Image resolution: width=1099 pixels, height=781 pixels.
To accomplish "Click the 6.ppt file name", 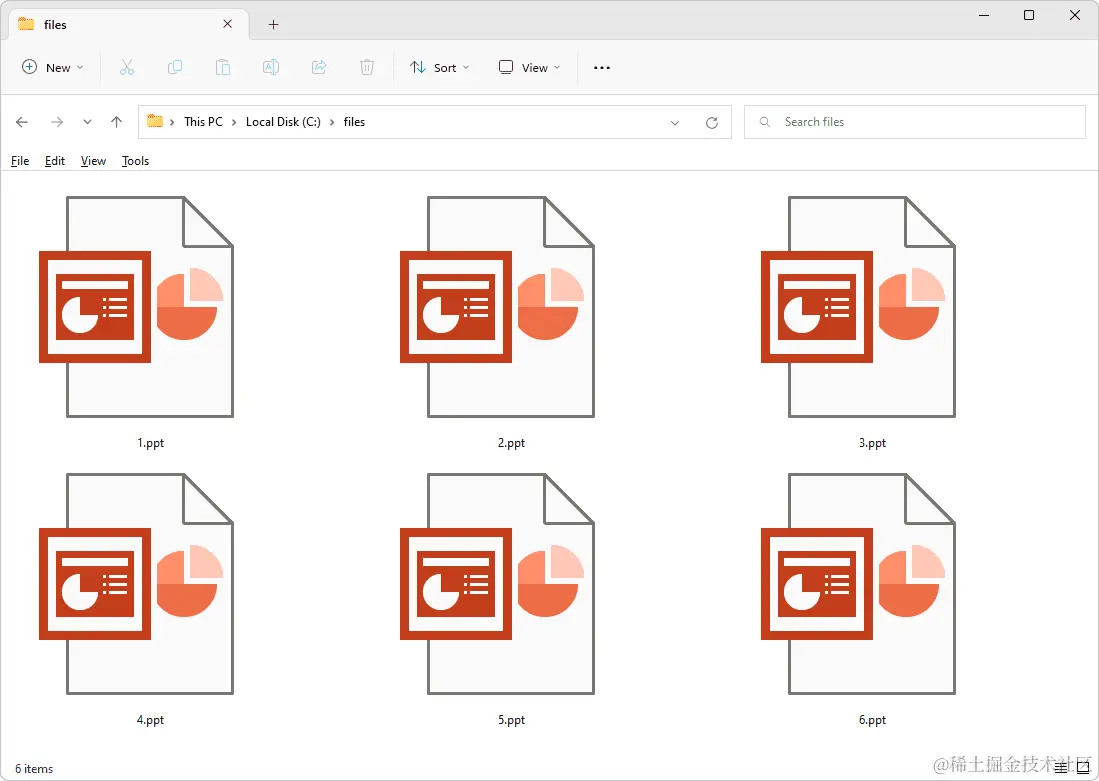I will [x=872, y=720].
